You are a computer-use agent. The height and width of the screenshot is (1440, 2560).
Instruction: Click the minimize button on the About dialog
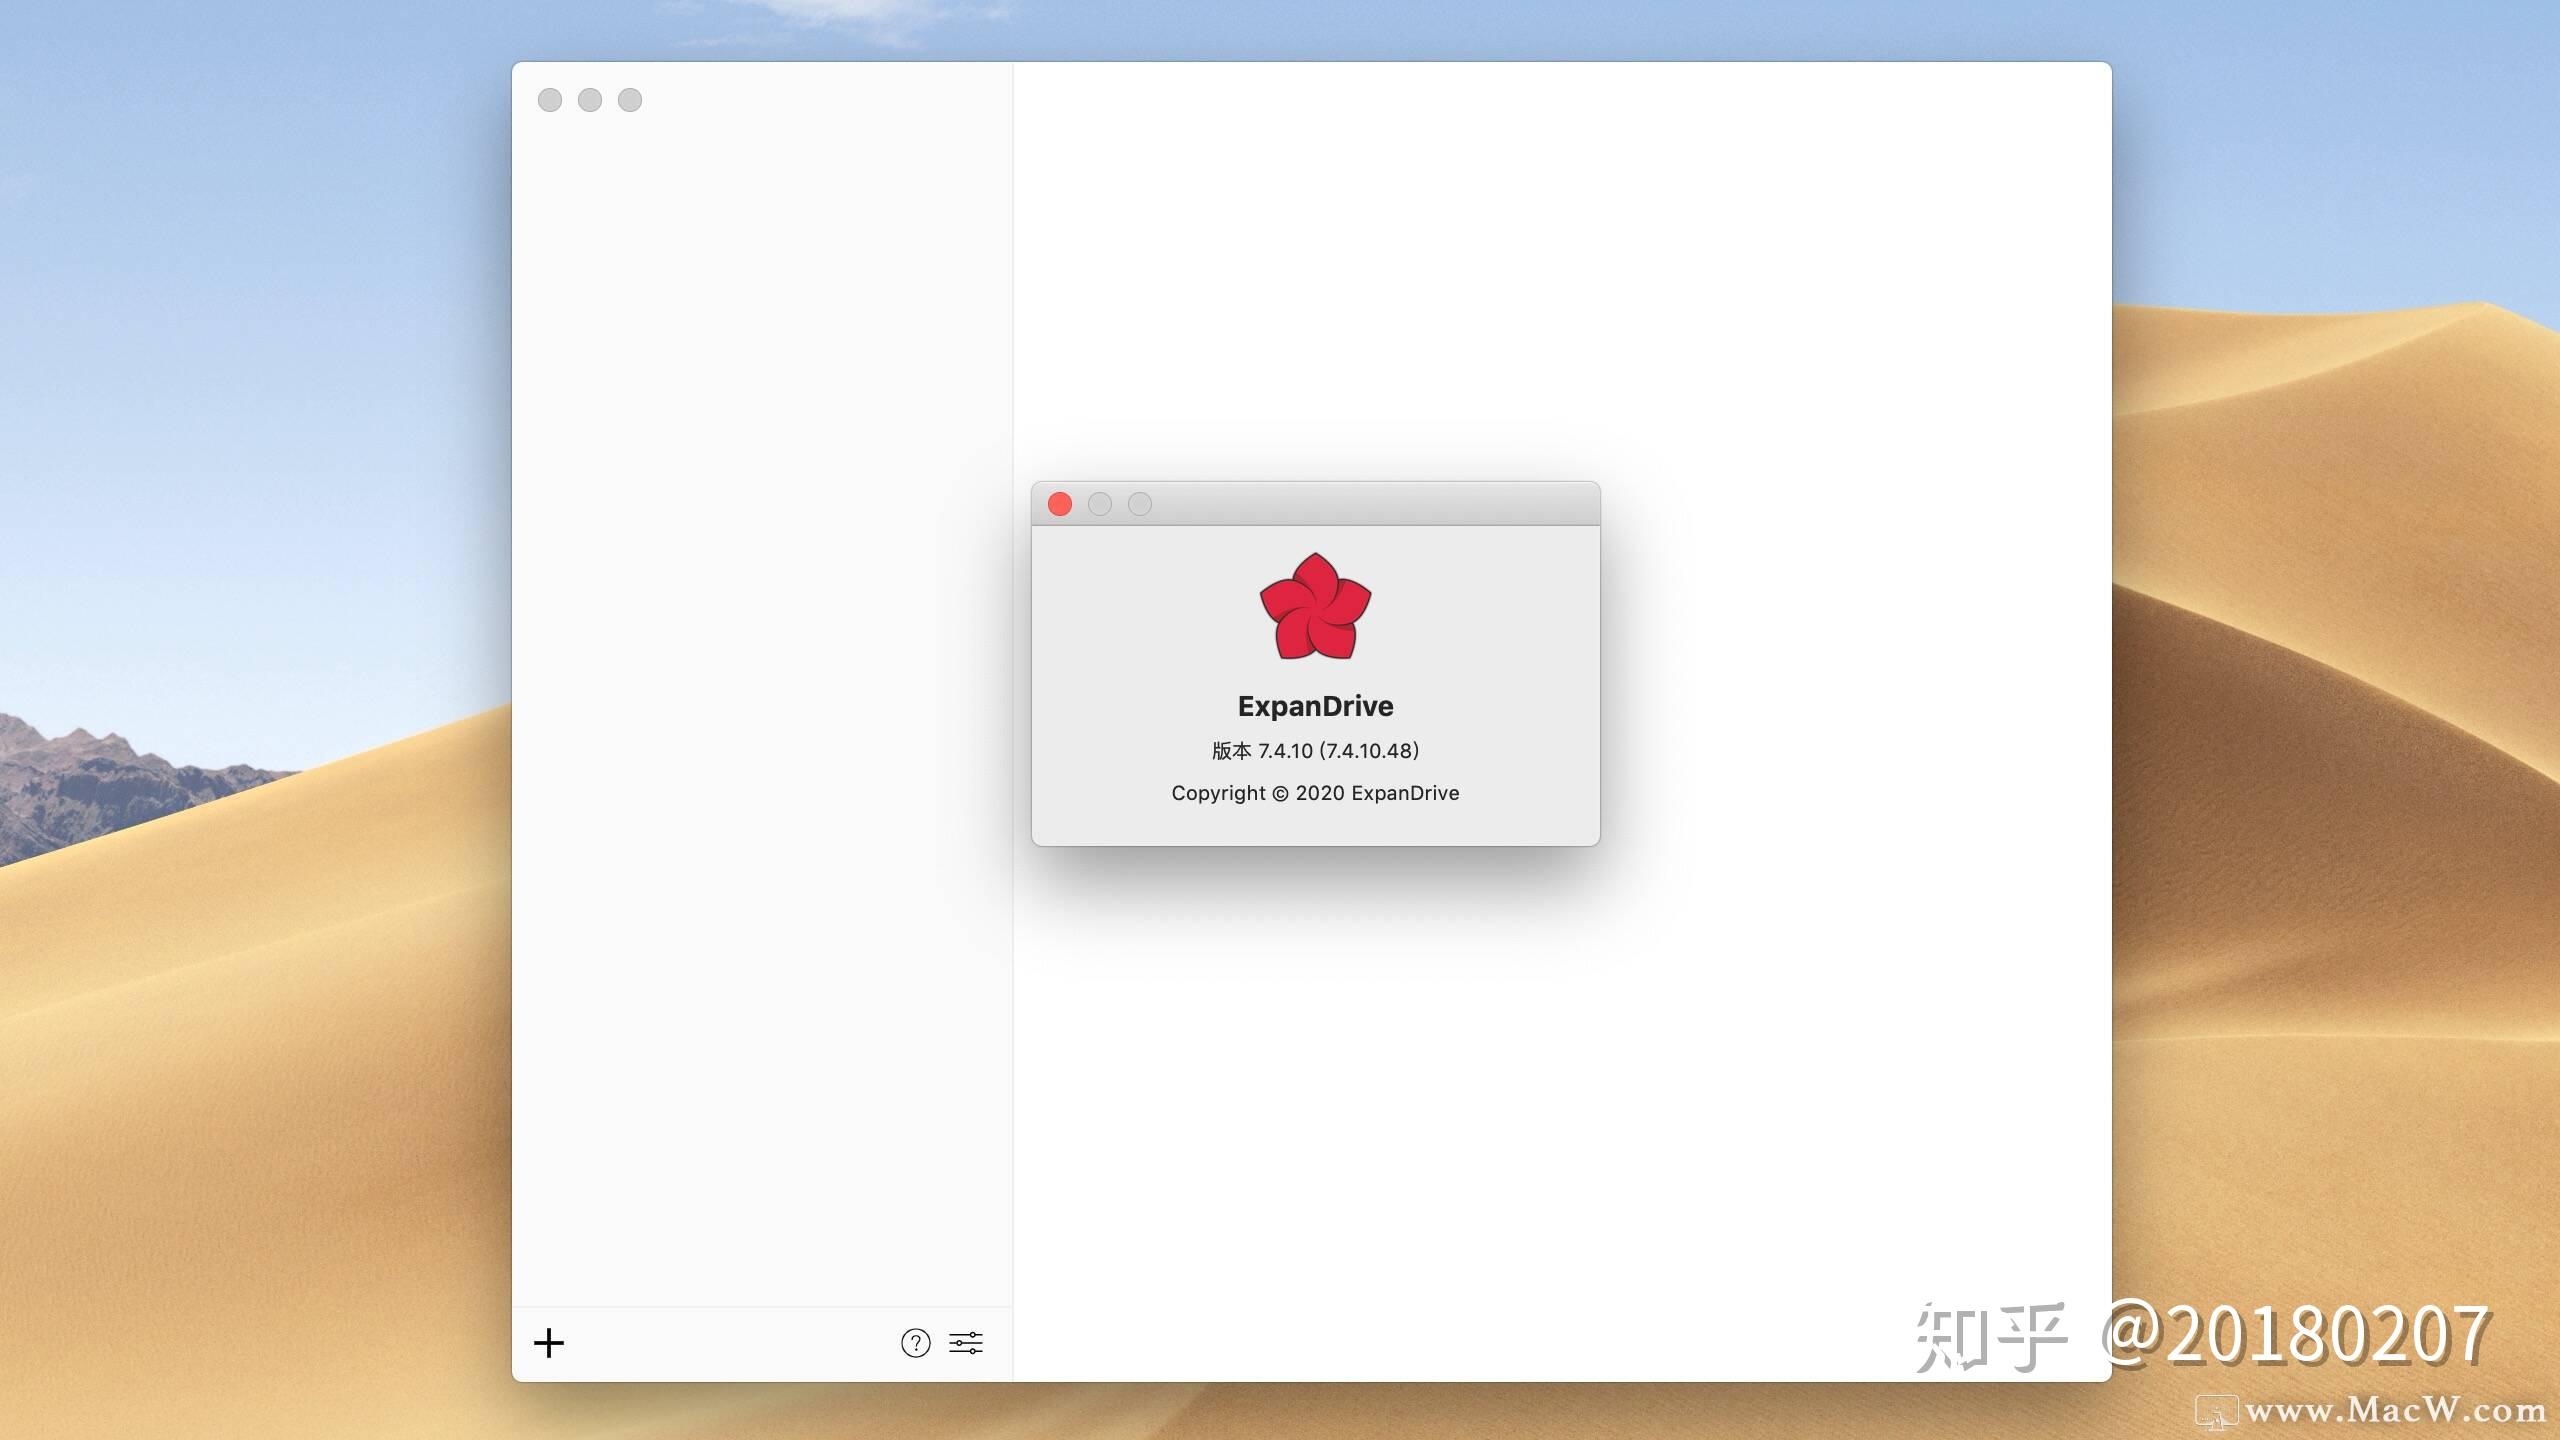[1101, 504]
